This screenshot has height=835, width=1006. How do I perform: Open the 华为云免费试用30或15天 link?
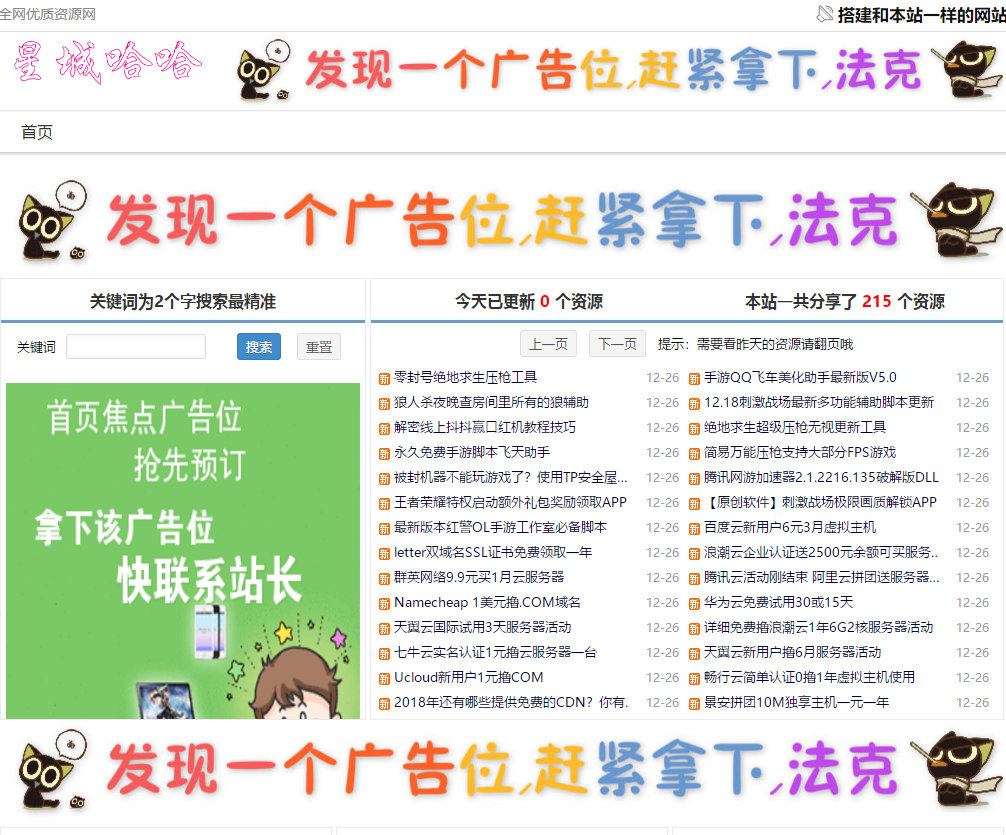(778, 602)
